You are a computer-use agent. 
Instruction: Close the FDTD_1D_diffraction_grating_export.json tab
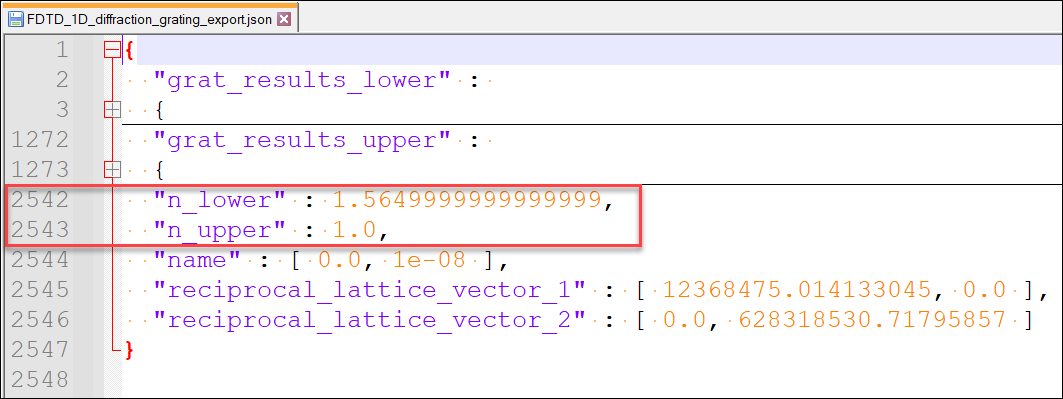pyautogui.click(x=284, y=20)
